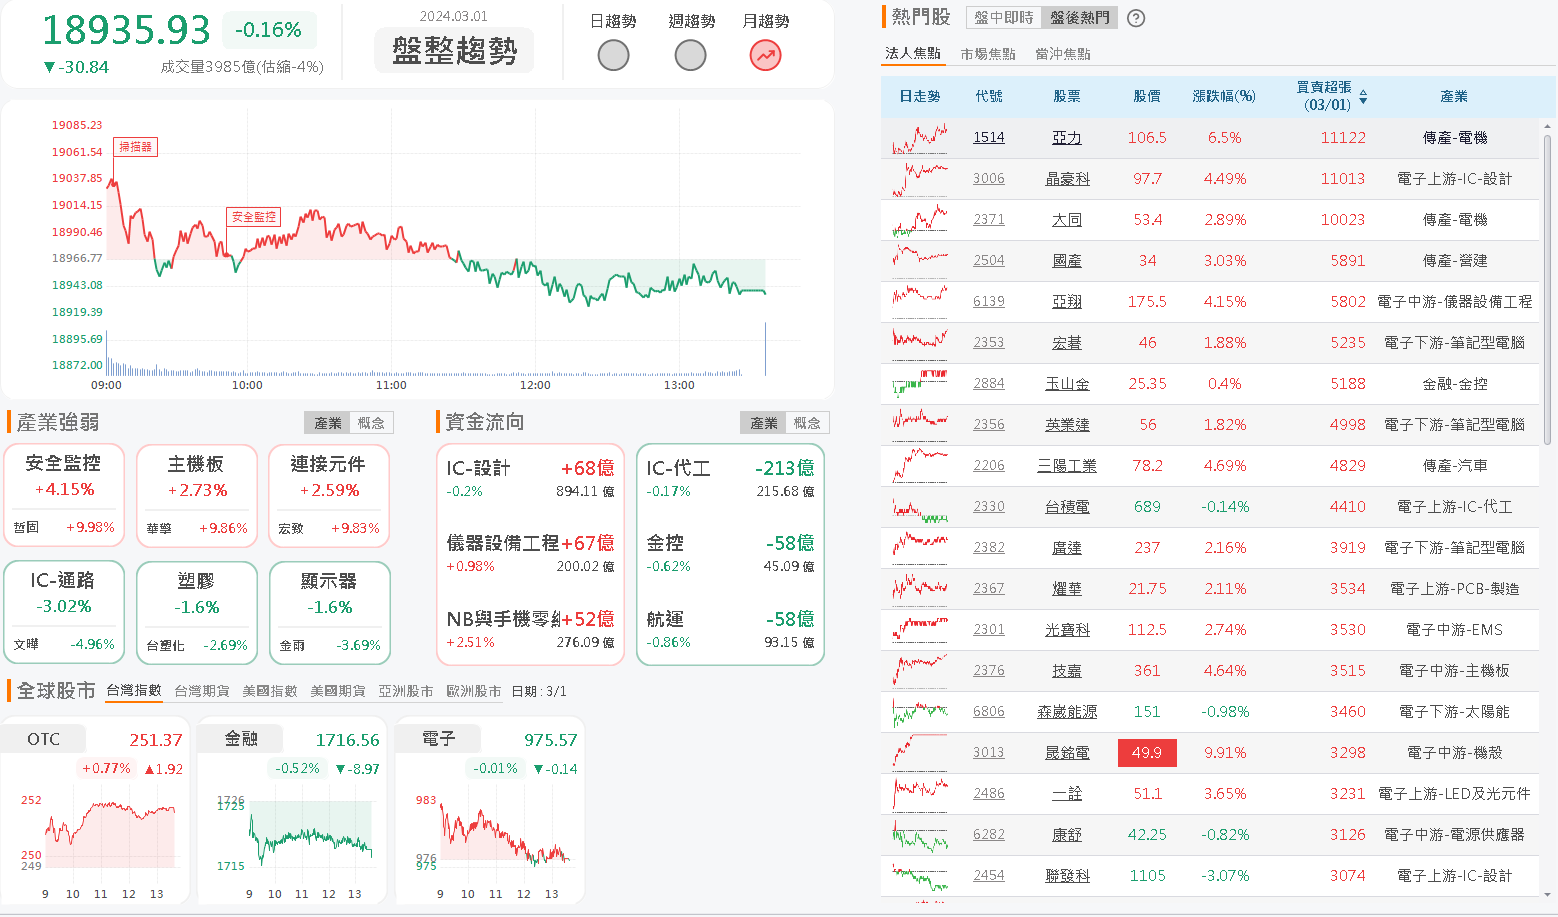Open the sparkline chart for 亞力
Screen dimensions: 1558x917
(x=919, y=138)
